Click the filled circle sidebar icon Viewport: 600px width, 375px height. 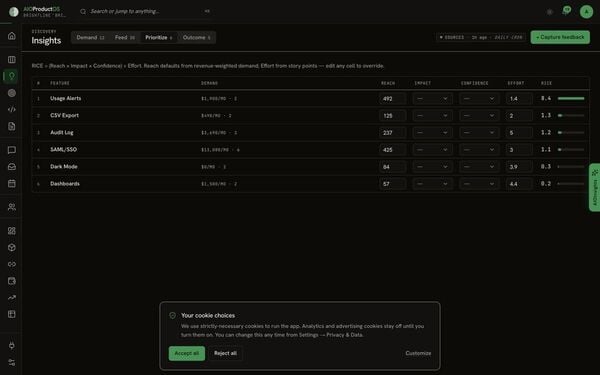(x=12, y=93)
